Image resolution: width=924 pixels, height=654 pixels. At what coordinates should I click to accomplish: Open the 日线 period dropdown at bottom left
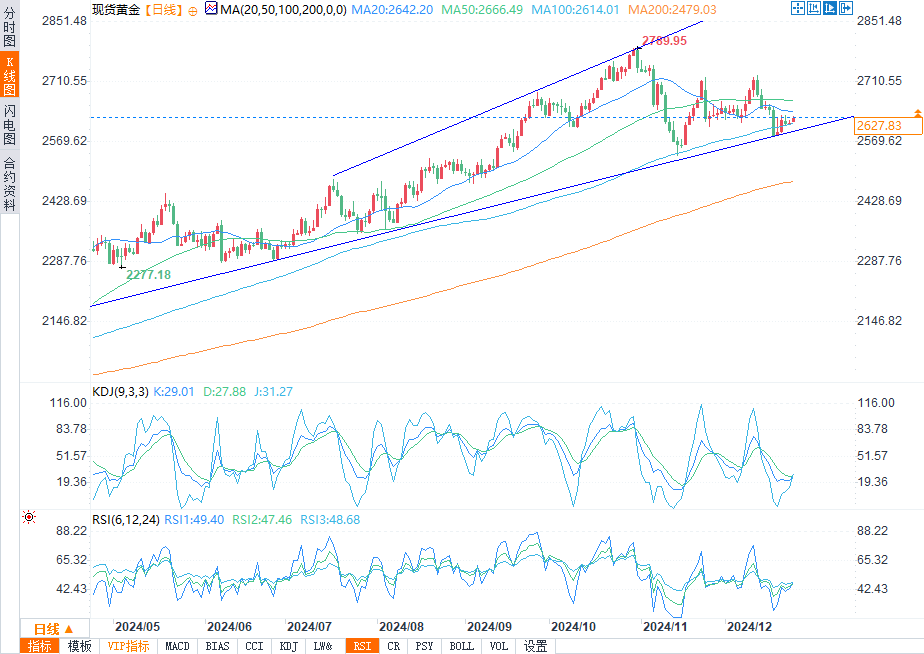point(52,629)
